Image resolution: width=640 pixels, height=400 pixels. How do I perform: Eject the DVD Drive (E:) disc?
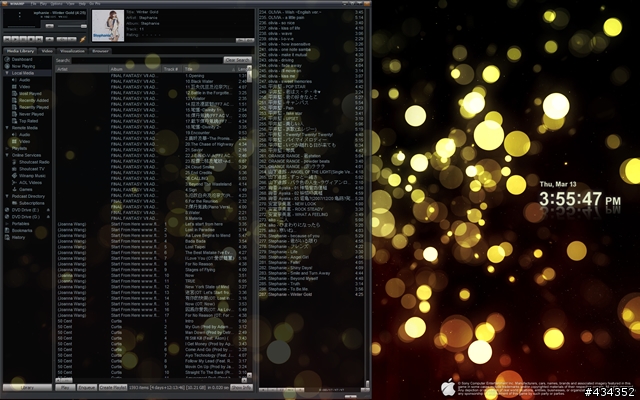click(48, 210)
